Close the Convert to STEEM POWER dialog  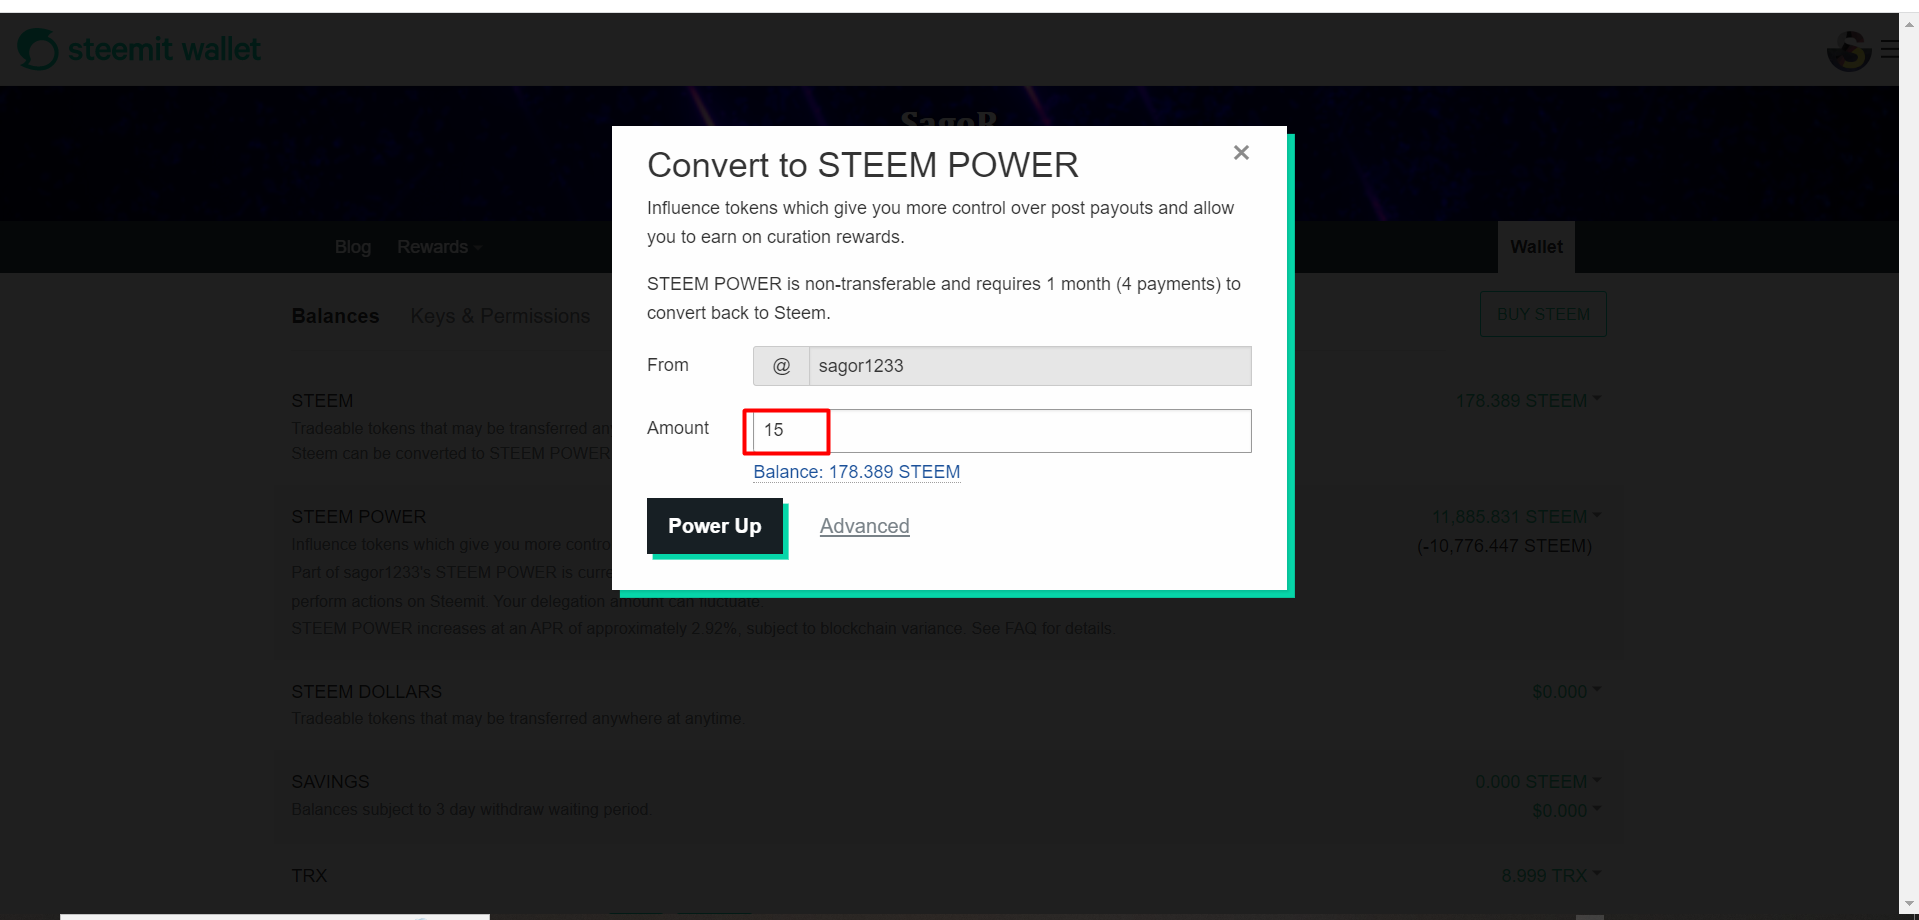(1241, 152)
